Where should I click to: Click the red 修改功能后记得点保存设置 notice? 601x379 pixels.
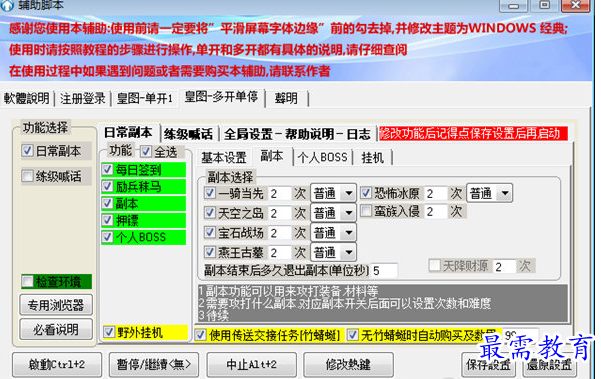[473, 133]
